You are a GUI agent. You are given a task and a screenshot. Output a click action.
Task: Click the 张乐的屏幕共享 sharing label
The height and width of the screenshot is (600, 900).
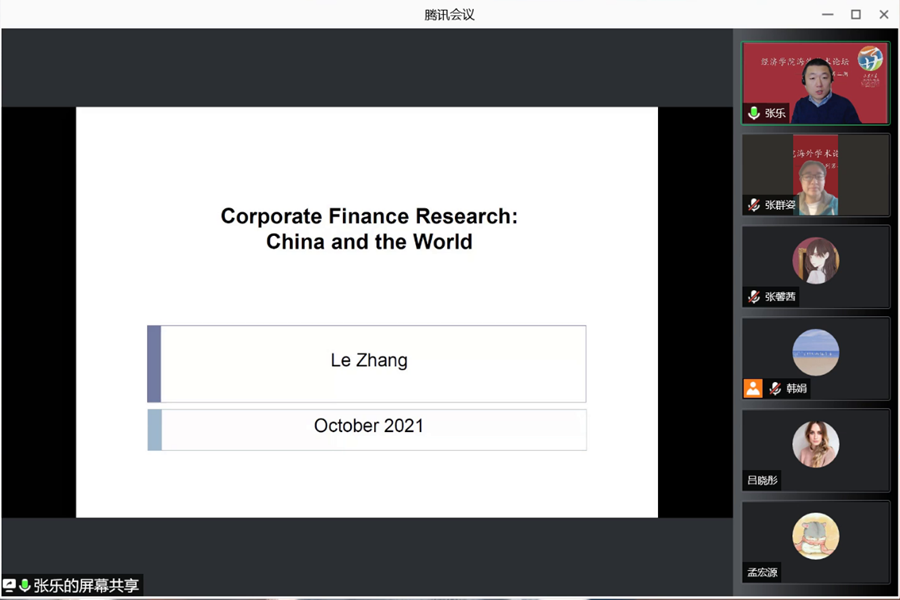(86, 586)
